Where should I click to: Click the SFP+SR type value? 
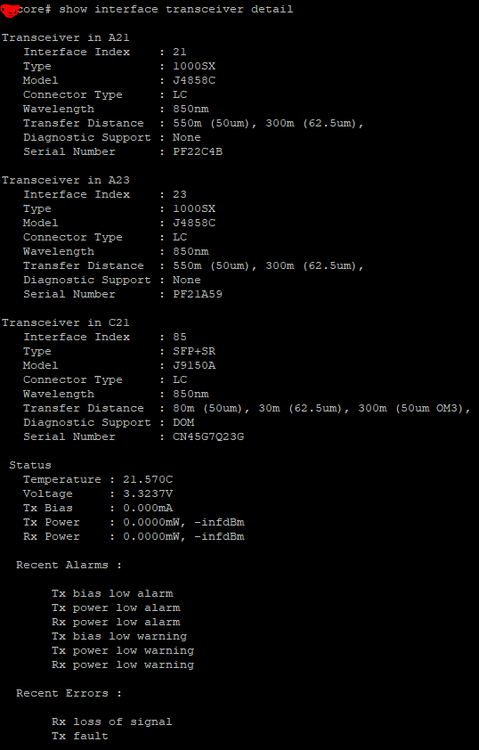(x=194, y=351)
